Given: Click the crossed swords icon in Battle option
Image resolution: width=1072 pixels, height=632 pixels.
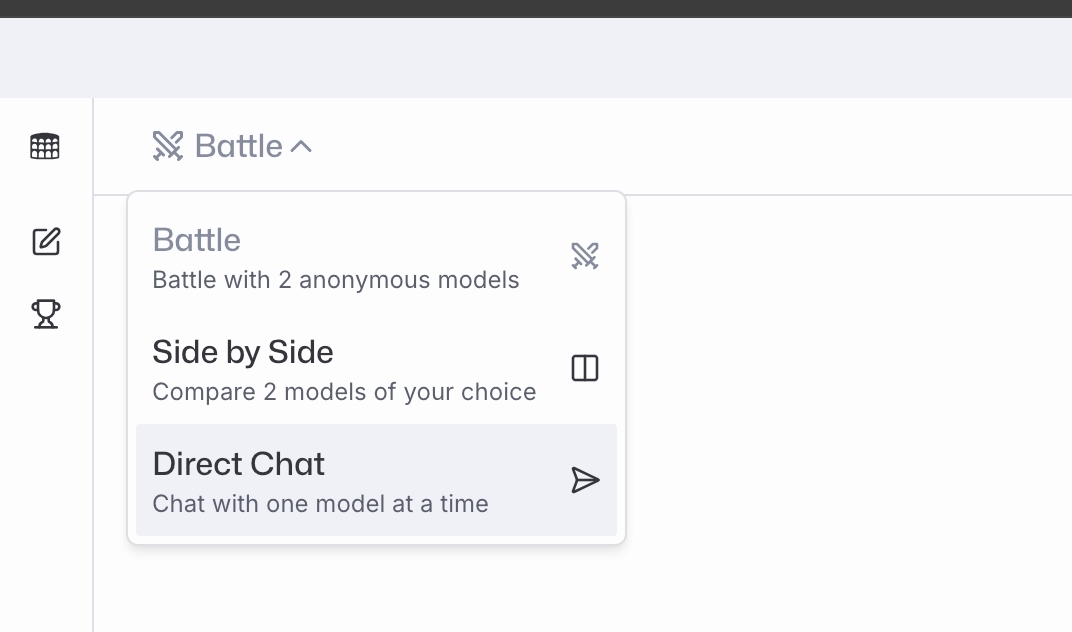Looking at the screenshot, I should tap(585, 256).
